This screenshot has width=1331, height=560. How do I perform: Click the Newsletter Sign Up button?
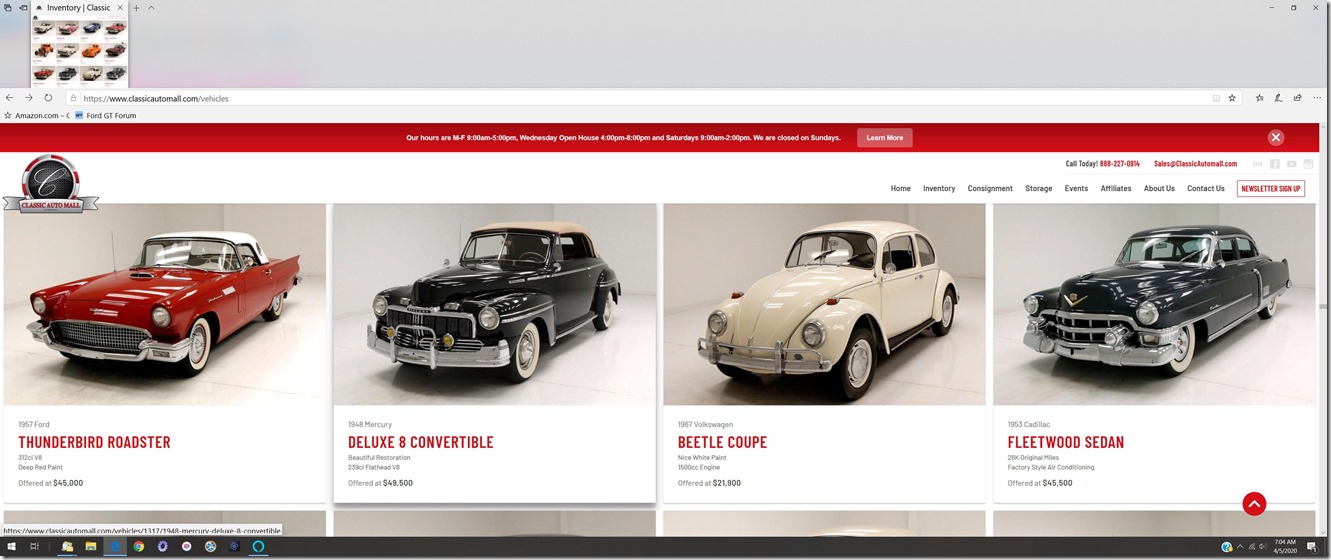tap(1270, 188)
